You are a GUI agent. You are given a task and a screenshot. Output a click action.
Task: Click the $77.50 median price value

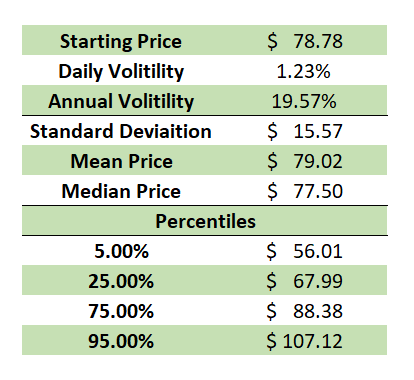[x=305, y=191]
